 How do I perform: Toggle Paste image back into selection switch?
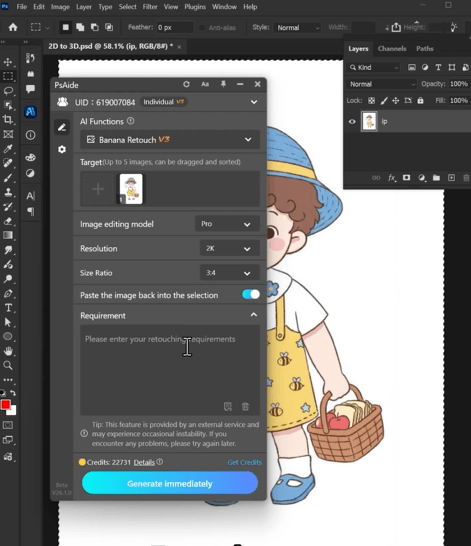251,295
